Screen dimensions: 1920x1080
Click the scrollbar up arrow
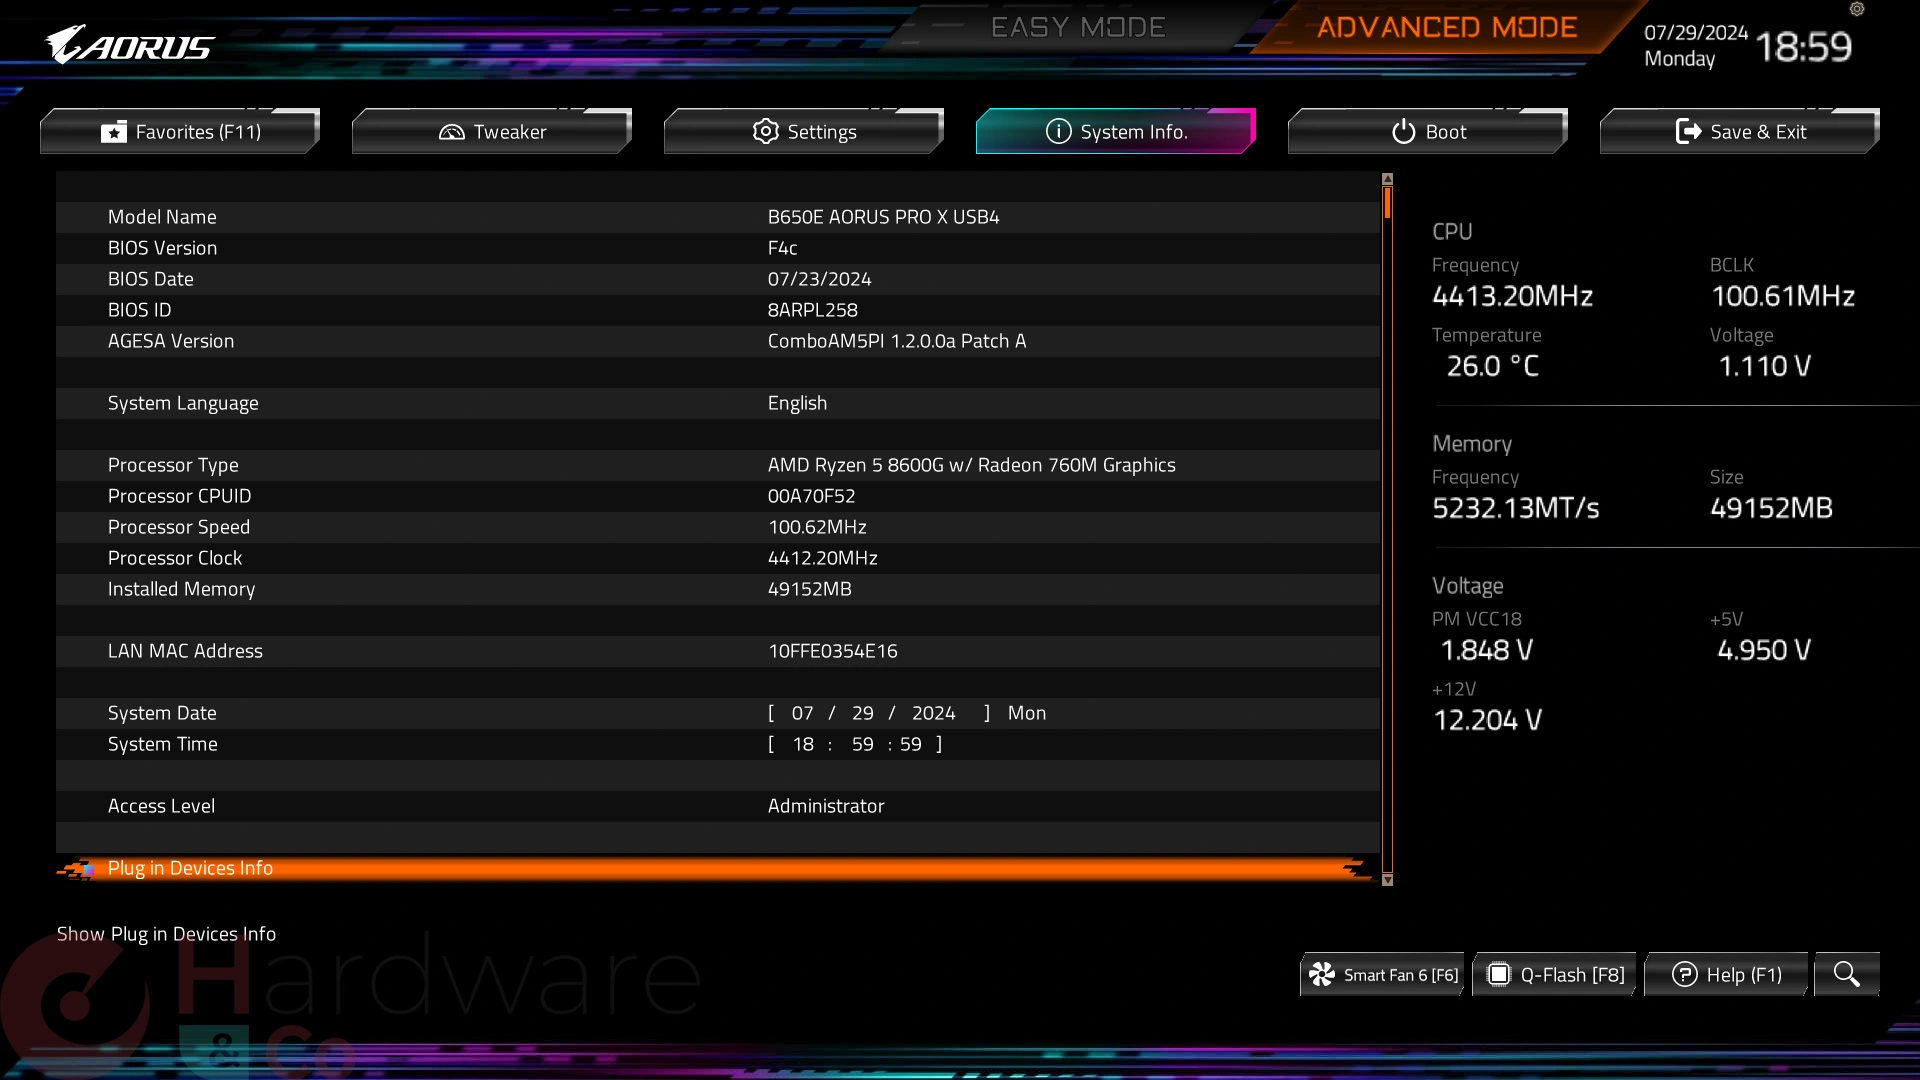click(x=1387, y=179)
